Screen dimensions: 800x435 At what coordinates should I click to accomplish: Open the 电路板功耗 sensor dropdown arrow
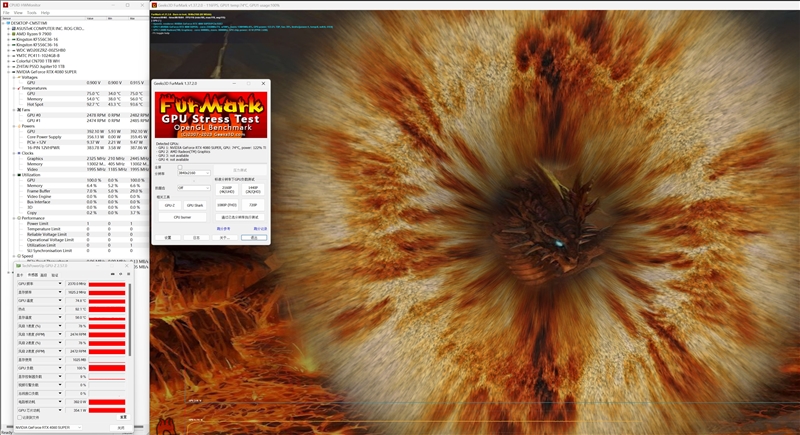point(60,402)
